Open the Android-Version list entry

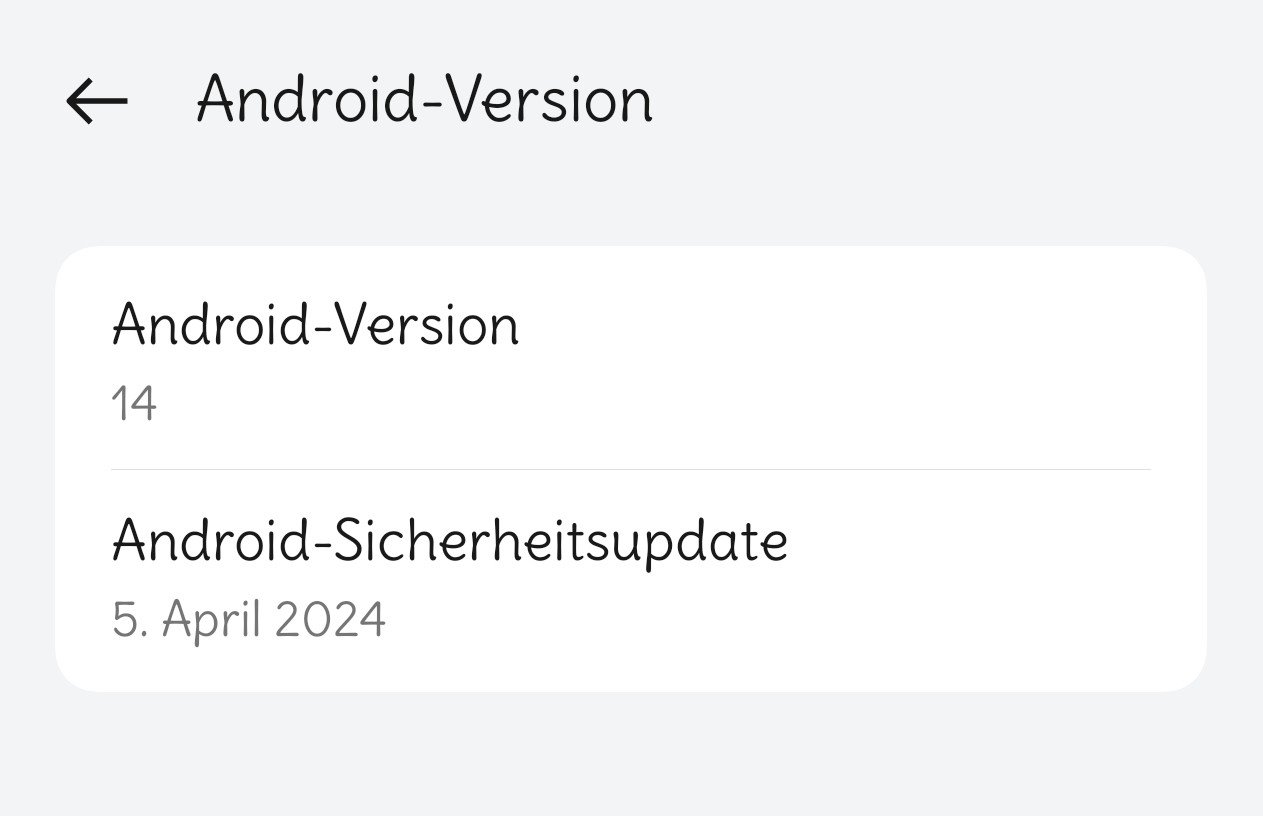315,326
